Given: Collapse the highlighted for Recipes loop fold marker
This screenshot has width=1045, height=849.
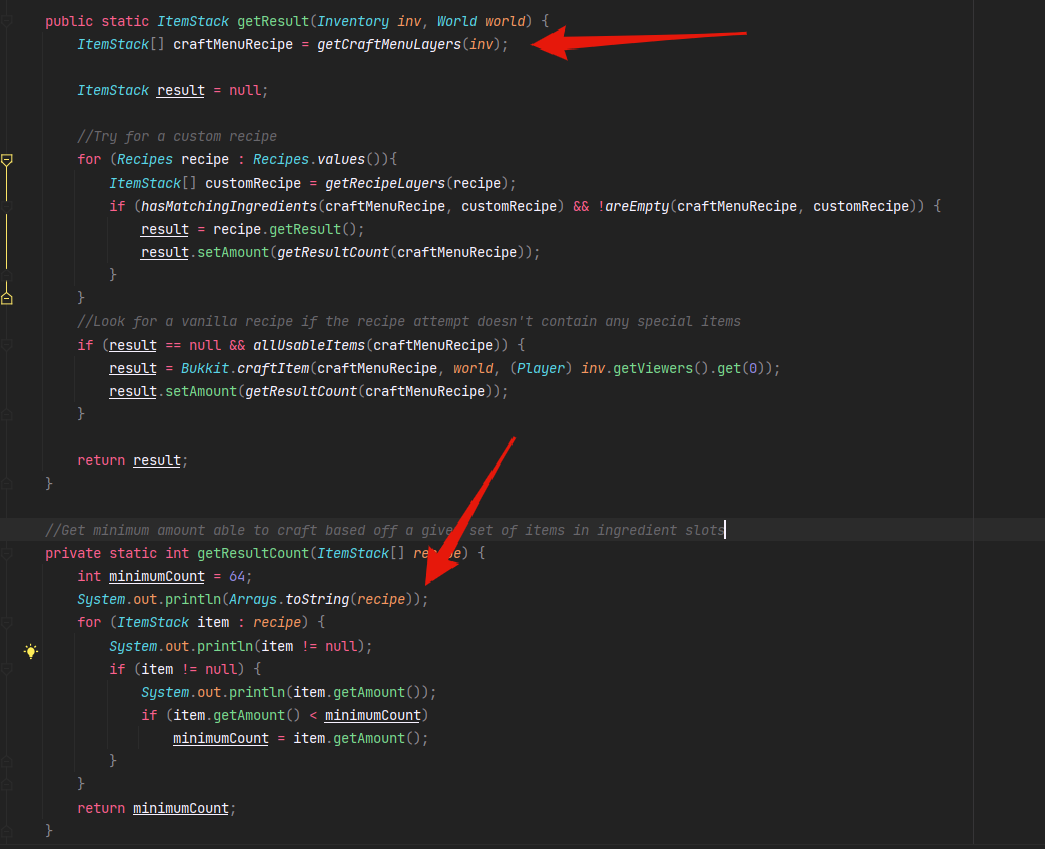Looking at the screenshot, I should click(7, 160).
